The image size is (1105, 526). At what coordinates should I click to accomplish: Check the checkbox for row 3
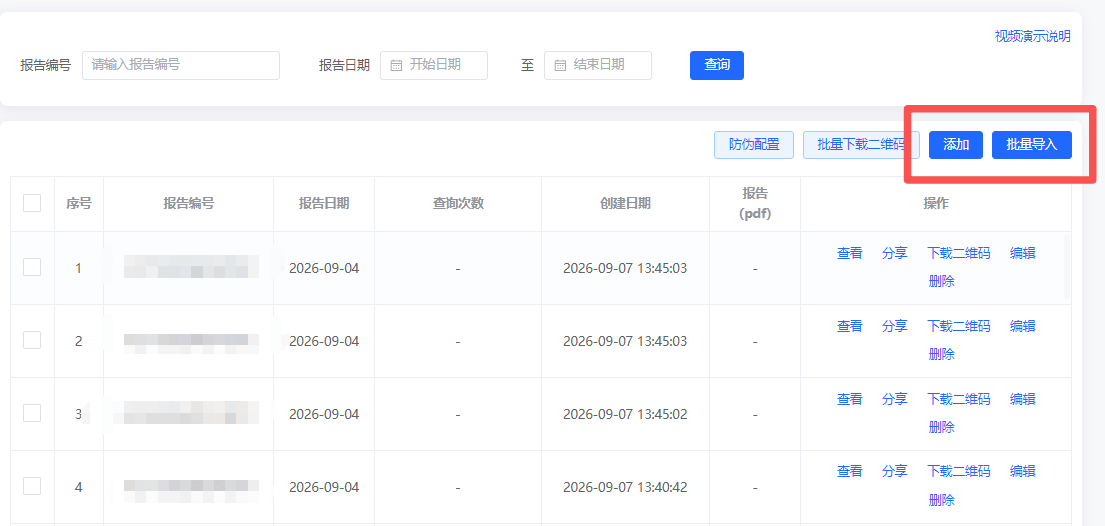(32, 413)
